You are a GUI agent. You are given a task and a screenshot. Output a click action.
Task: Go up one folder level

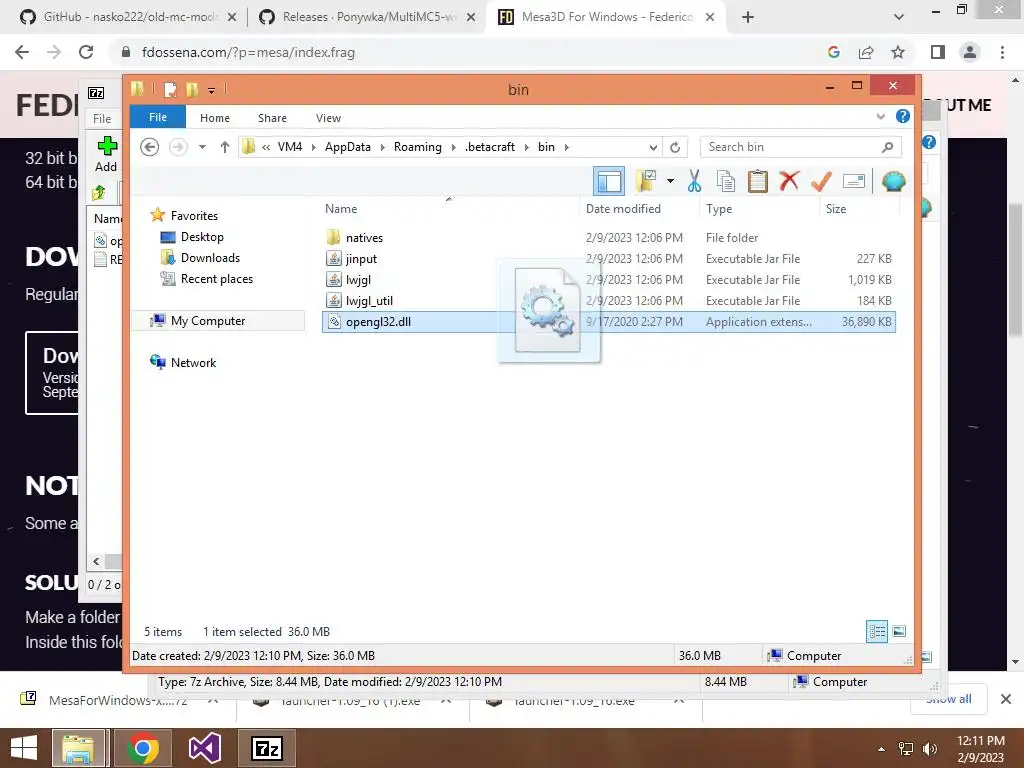coord(225,147)
